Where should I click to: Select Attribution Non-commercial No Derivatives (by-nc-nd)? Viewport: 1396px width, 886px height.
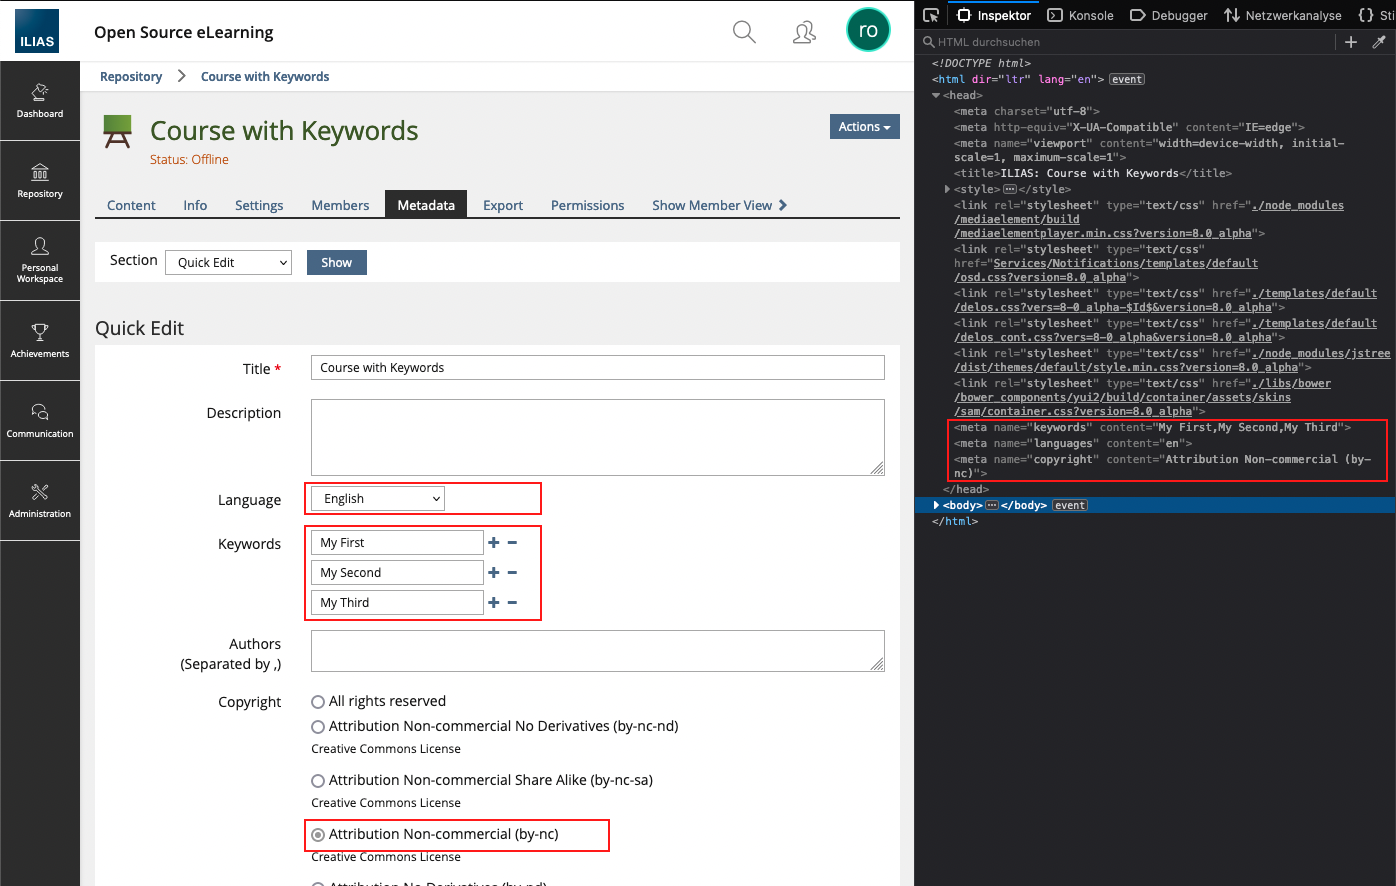coord(318,727)
